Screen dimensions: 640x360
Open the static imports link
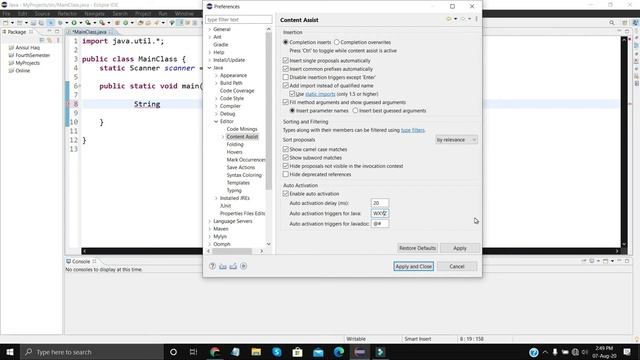(320, 94)
